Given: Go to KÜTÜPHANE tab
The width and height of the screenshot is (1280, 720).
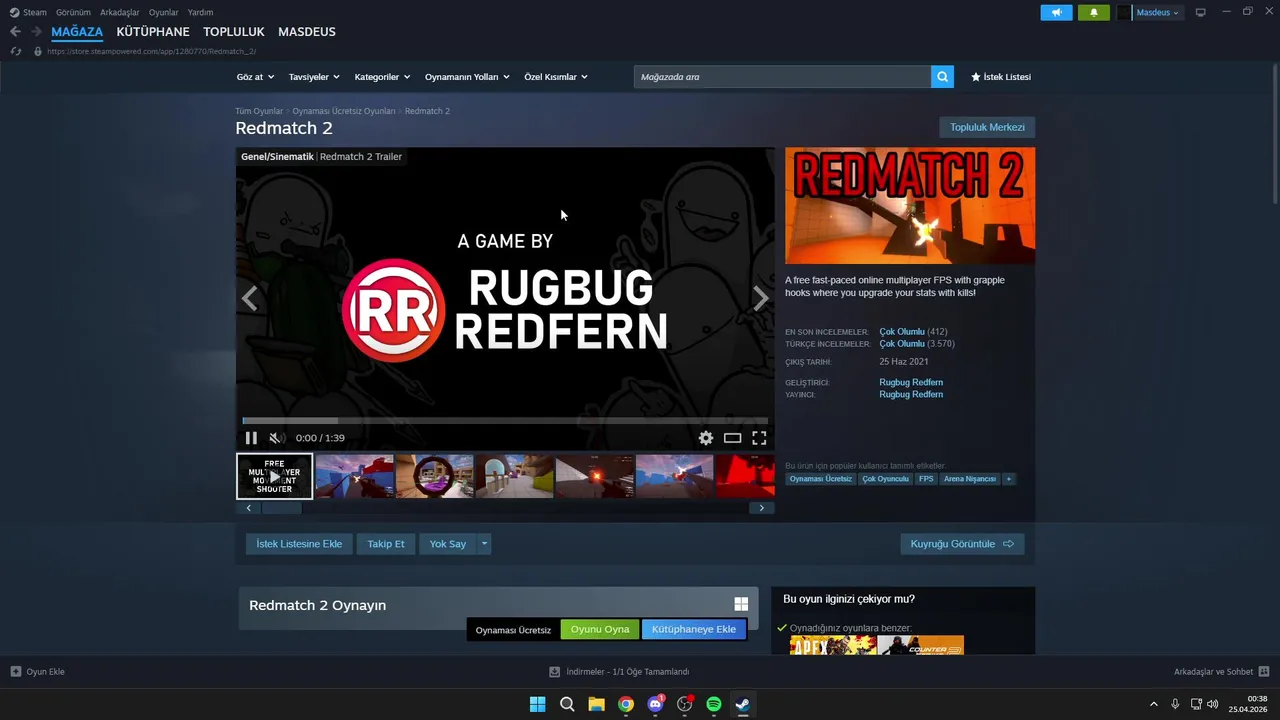Looking at the screenshot, I should [153, 32].
